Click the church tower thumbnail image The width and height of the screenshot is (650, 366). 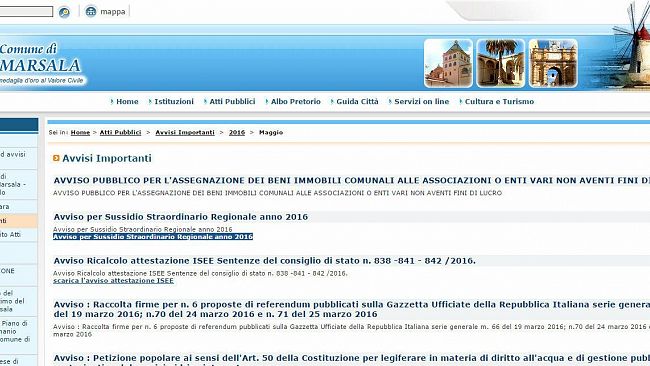(x=448, y=63)
